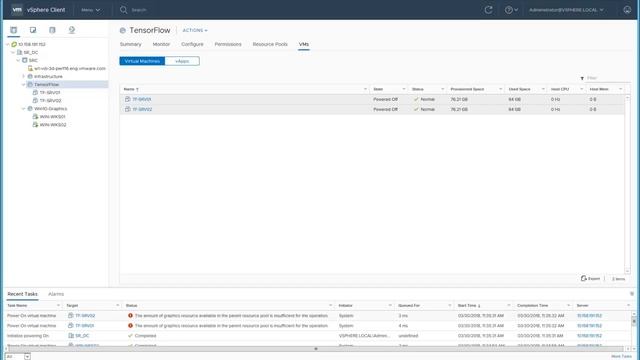Open SR_DC target link in Recent Tasks
Screen dimensions: 640x360
coord(82,336)
